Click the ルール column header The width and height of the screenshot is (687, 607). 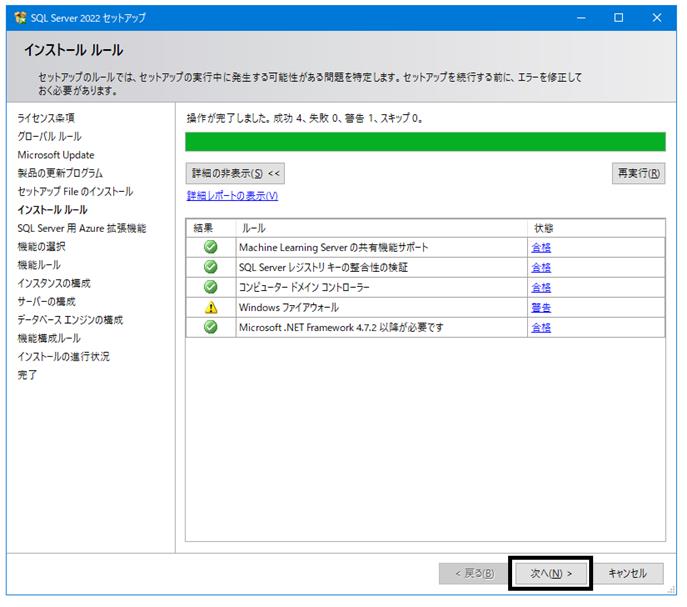pyautogui.click(x=381, y=228)
